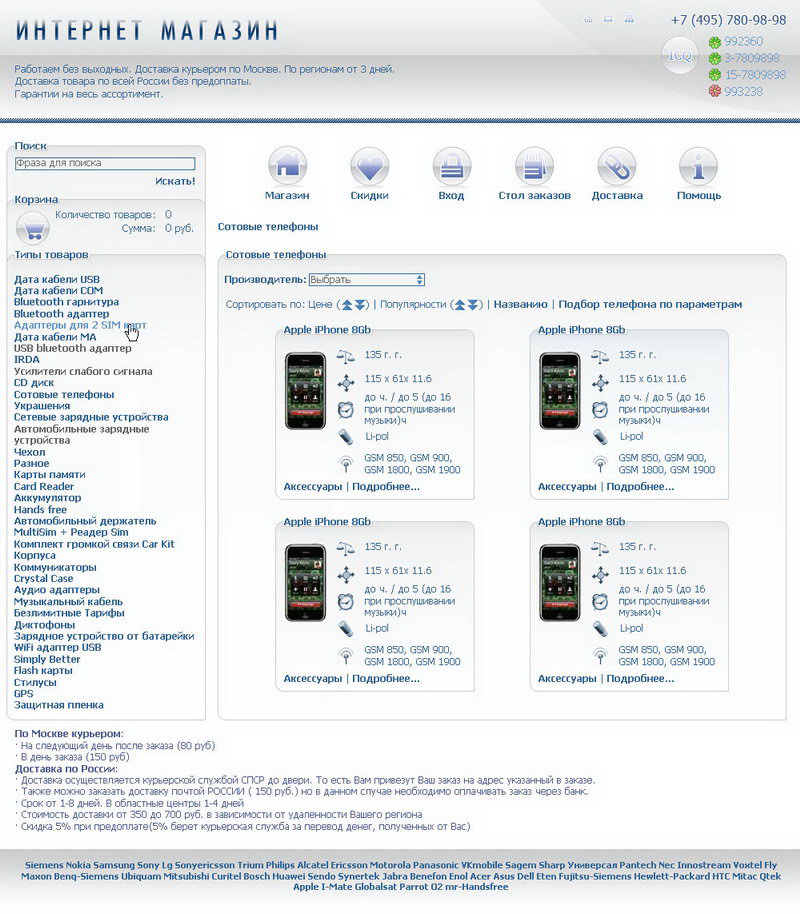The height and width of the screenshot is (914, 800).
Task: Click Nokia brand in footer
Action: point(78,866)
